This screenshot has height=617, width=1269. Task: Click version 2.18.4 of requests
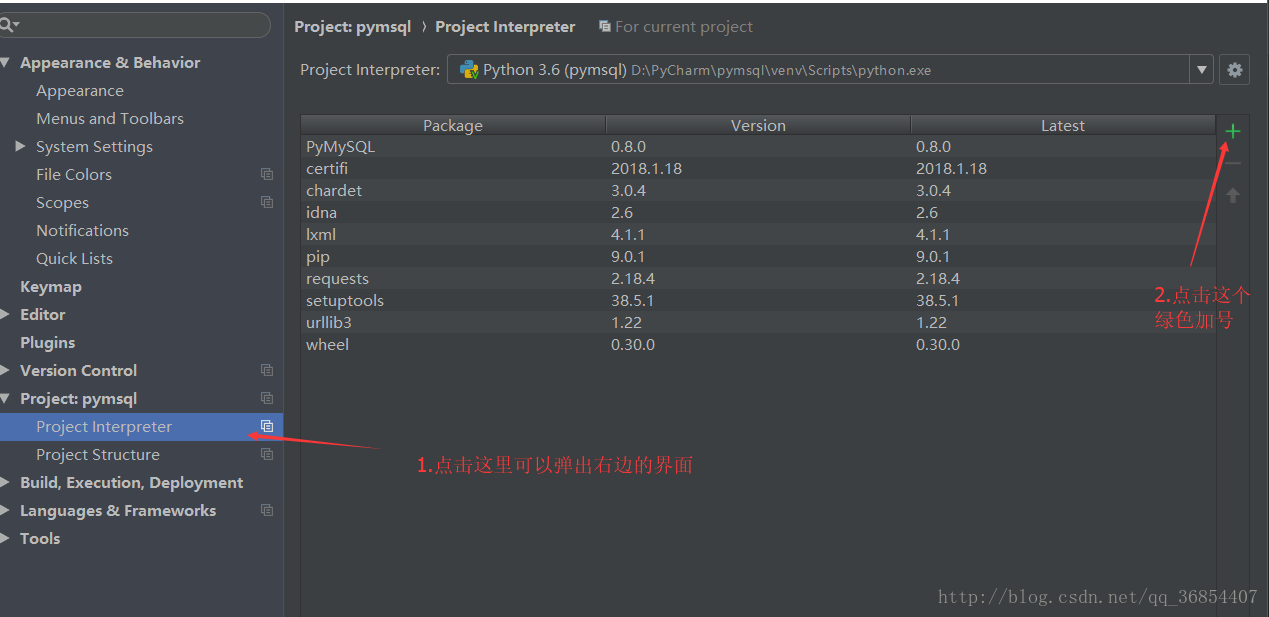click(633, 278)
